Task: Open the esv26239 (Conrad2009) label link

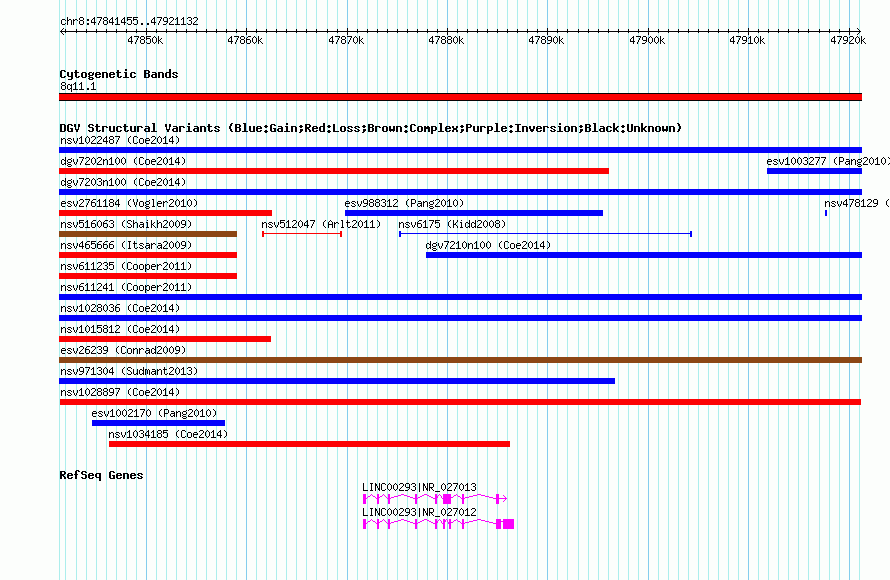Action: (123, 350)
